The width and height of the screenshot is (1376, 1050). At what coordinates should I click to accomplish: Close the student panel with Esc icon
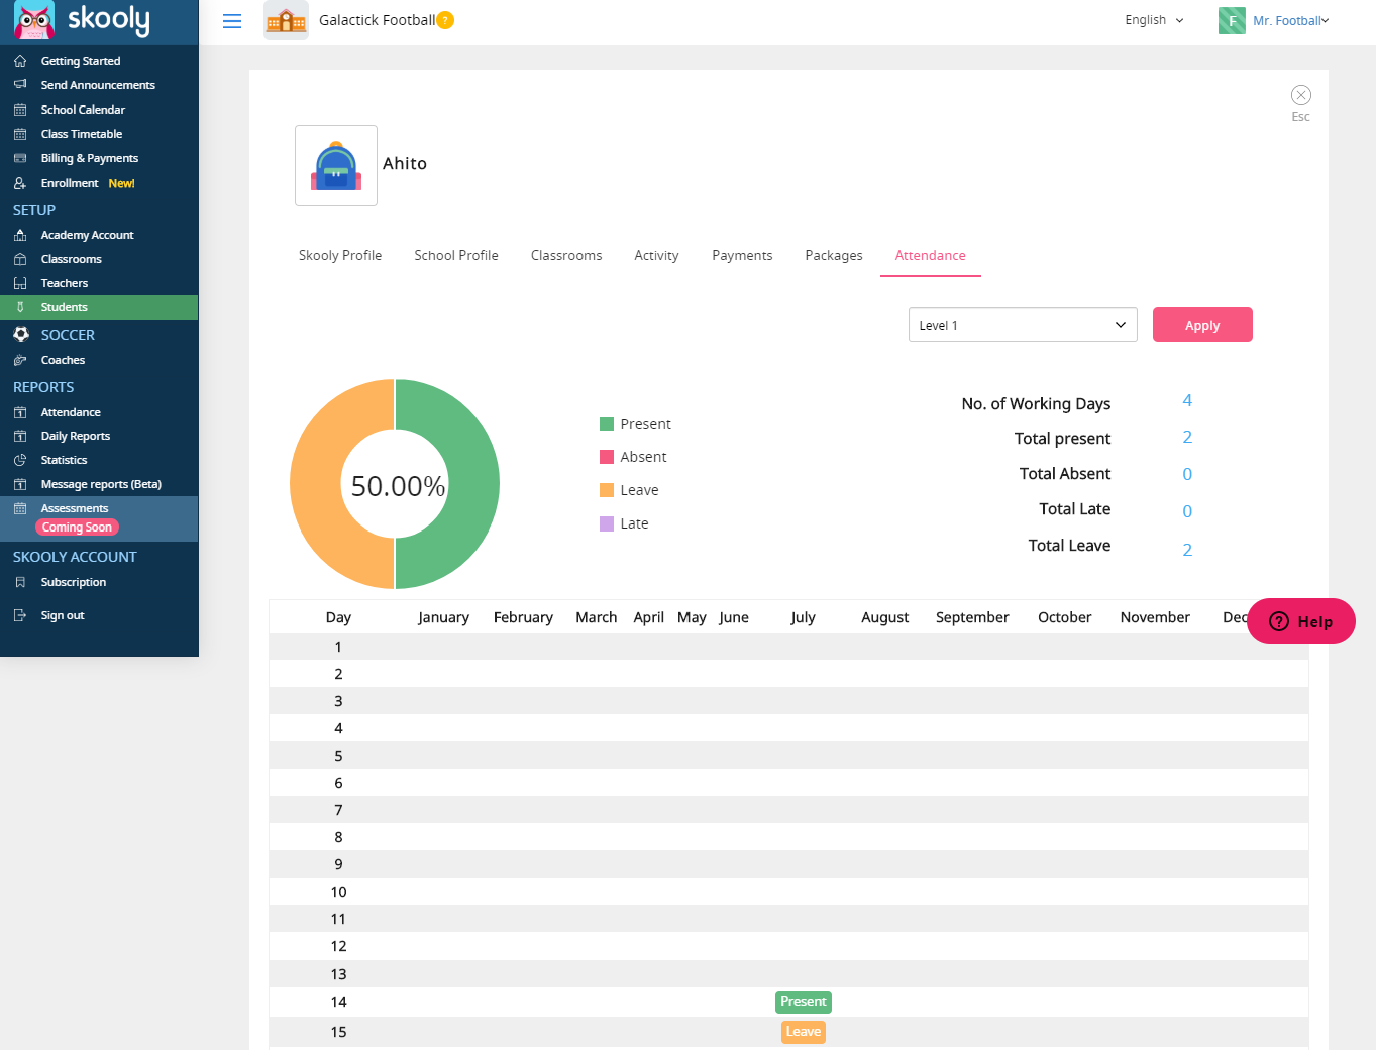1301,95
